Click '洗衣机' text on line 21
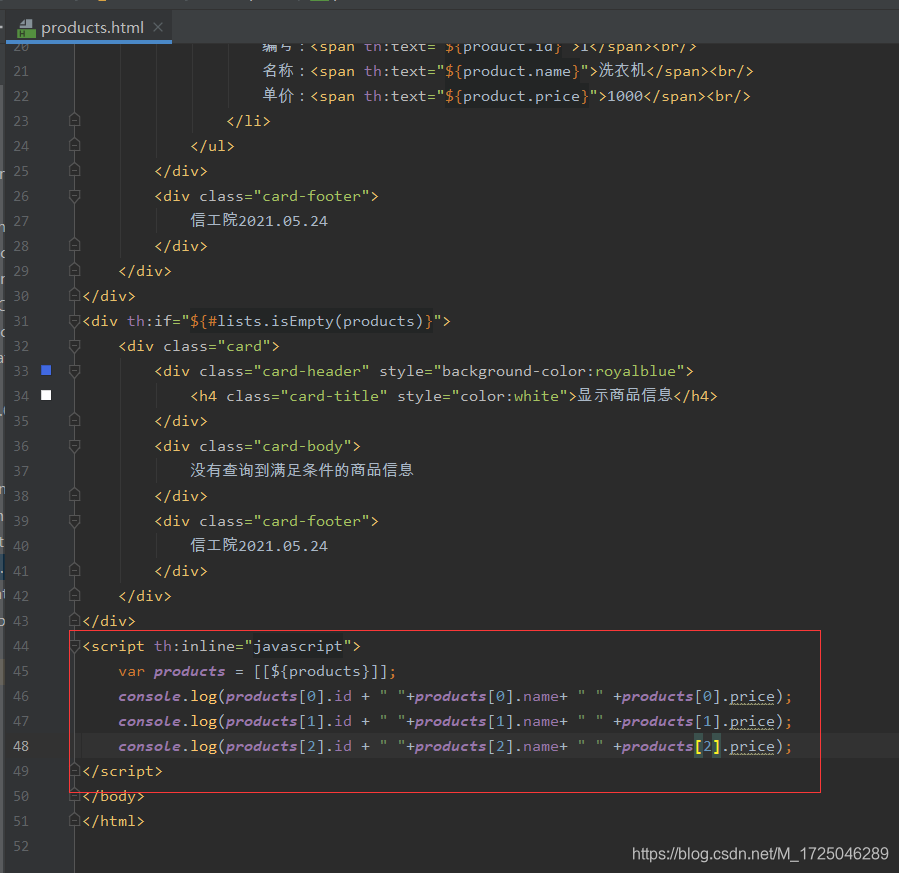This screenshot has height=873, width=899. 623,71
